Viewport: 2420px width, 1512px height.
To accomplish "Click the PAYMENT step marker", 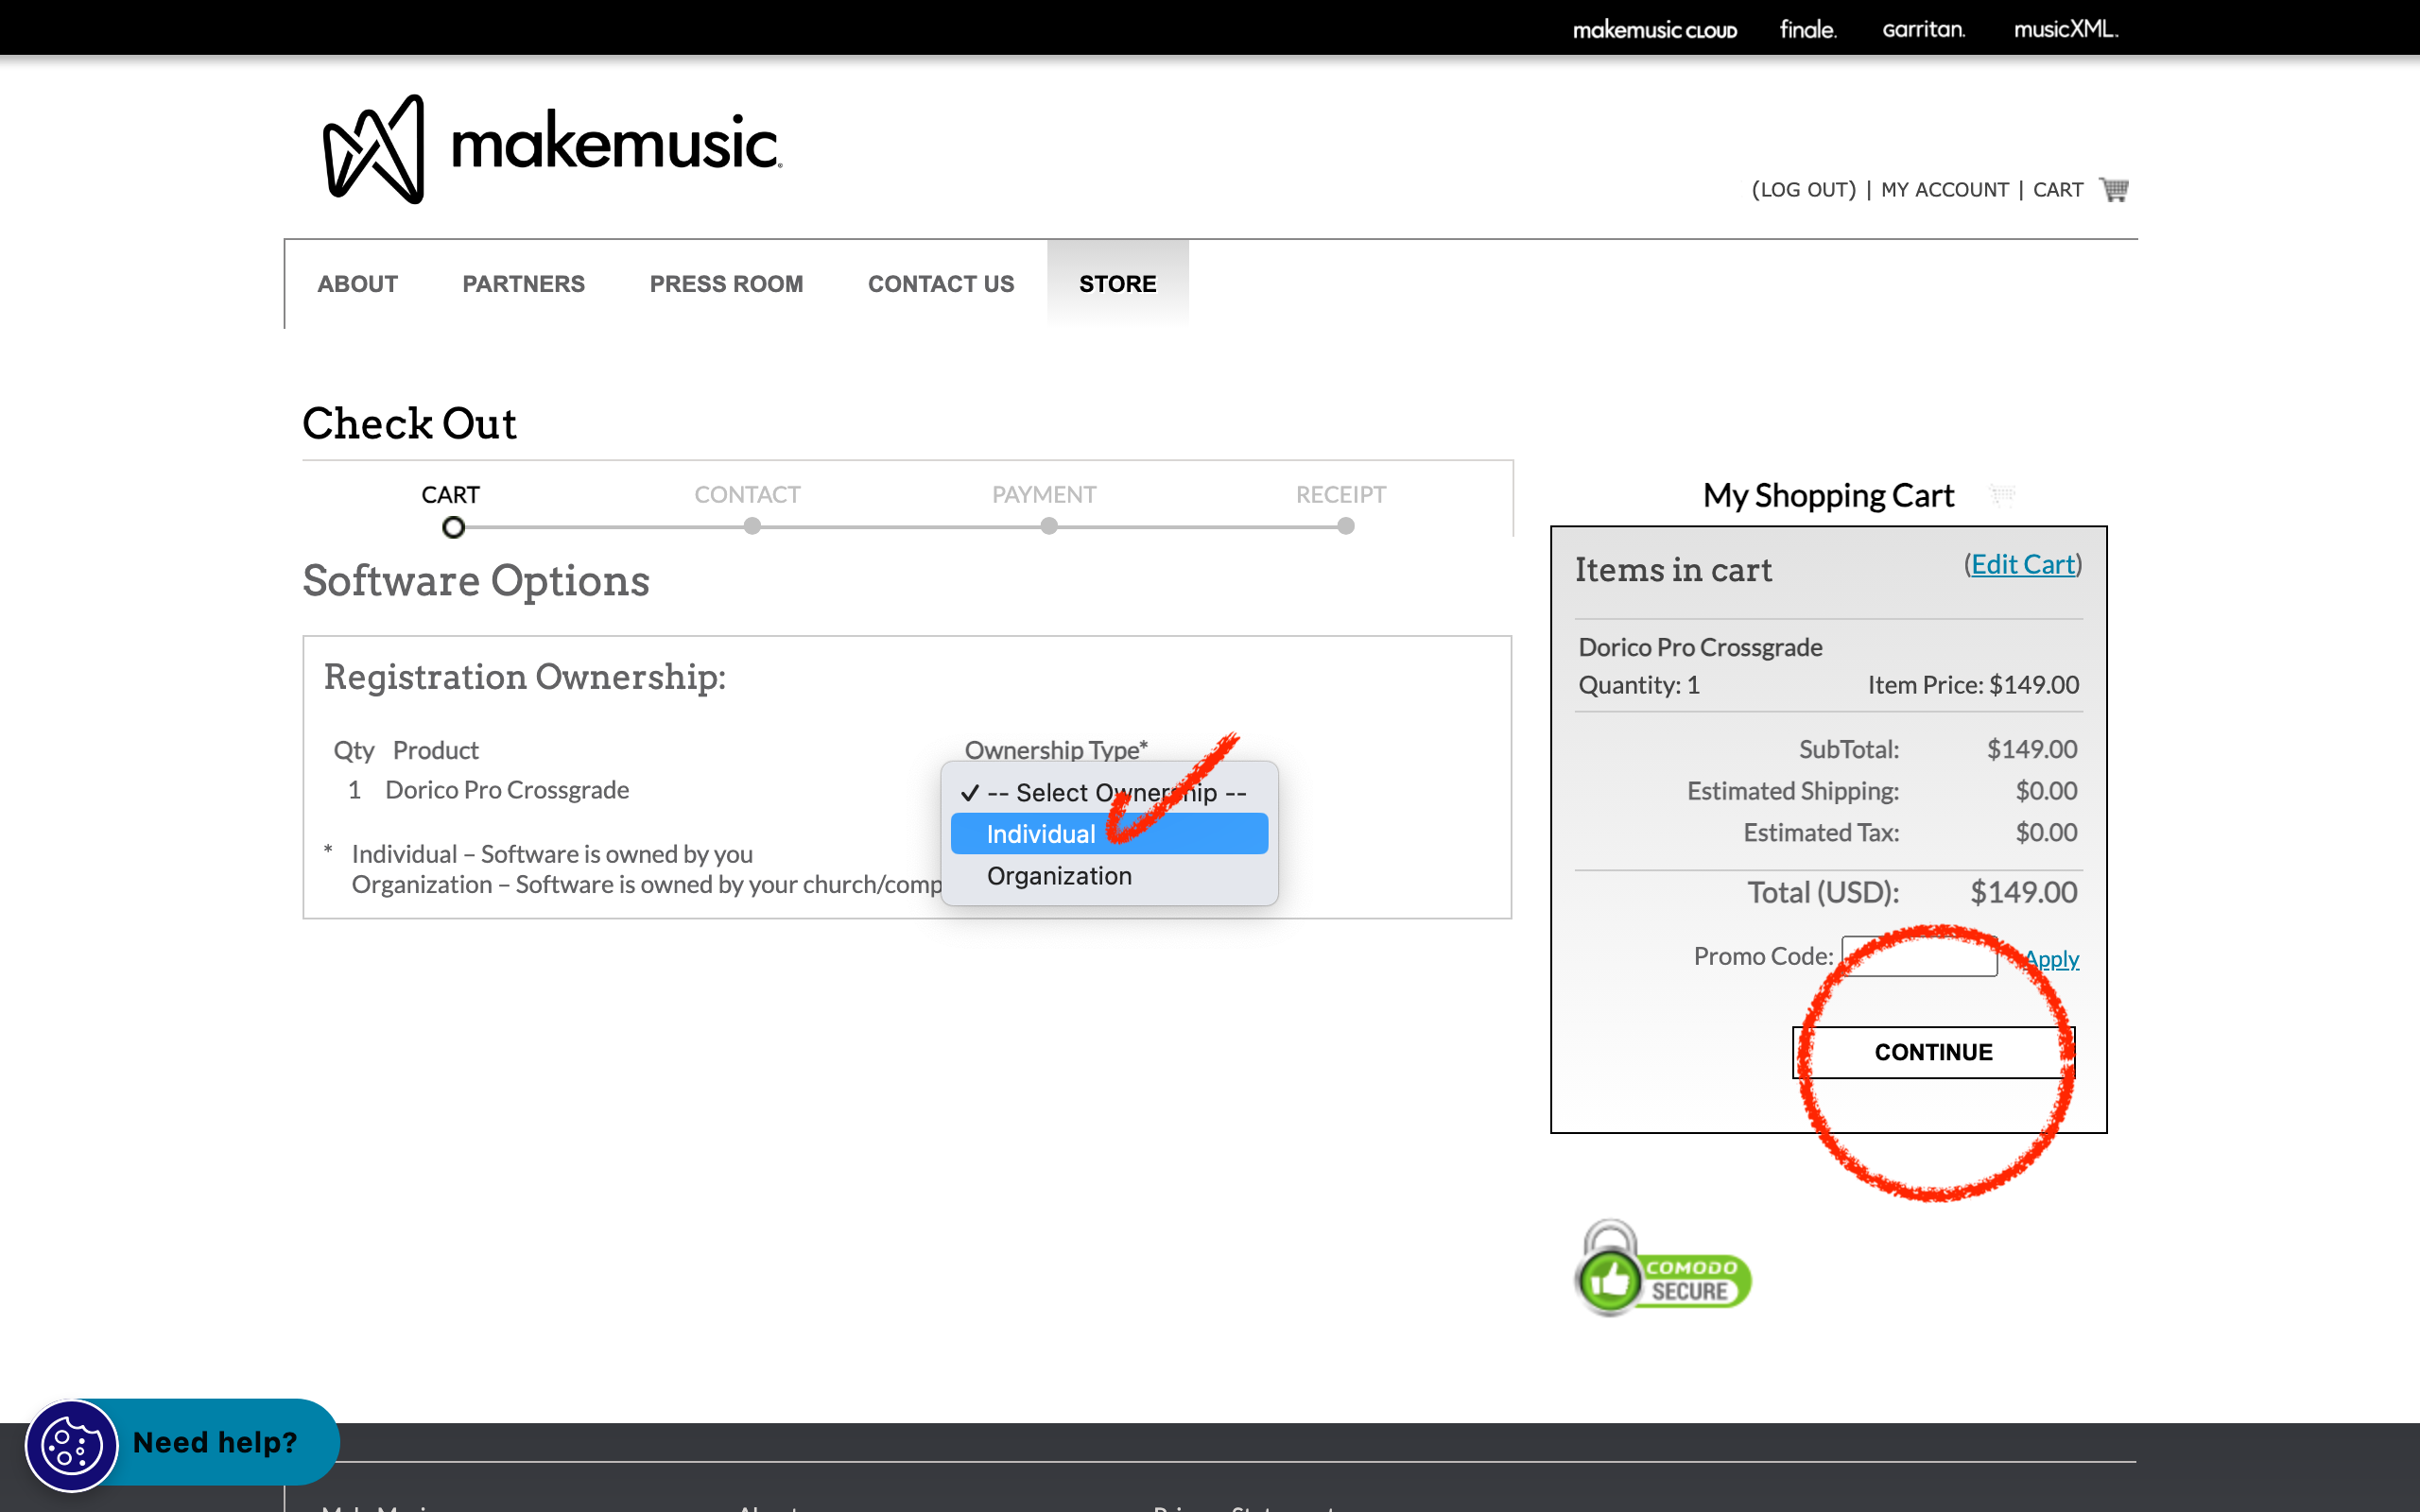I will (1048, 526).
